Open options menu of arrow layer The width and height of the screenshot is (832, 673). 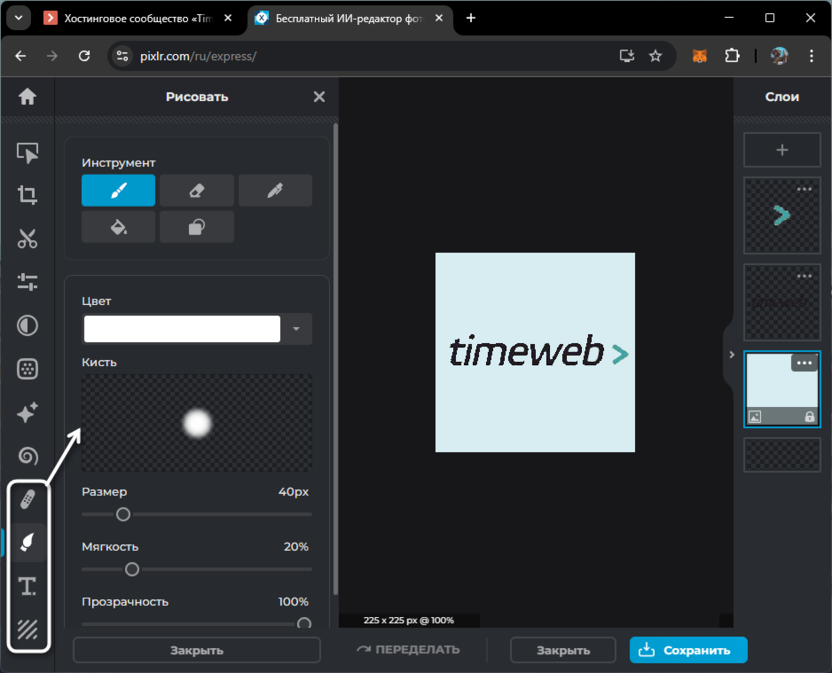click(804, 189)
